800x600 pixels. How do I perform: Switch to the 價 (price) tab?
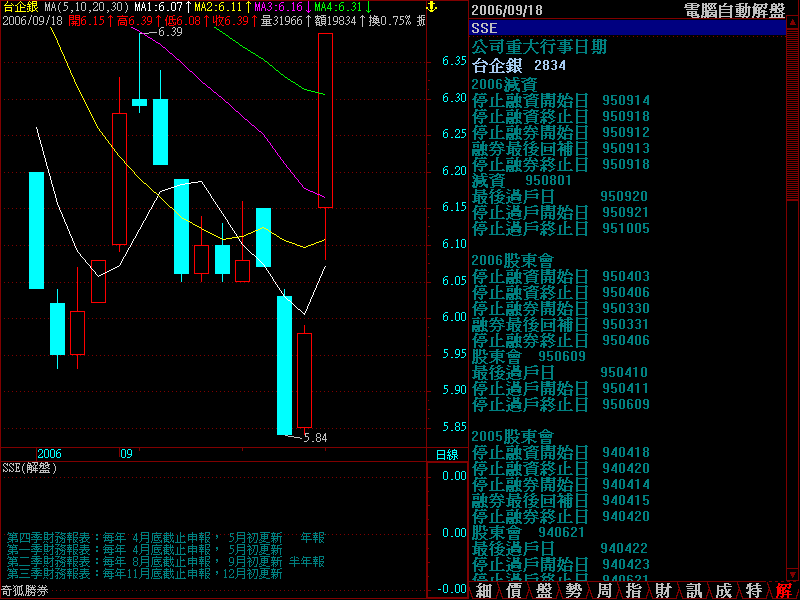pos(514,591)
